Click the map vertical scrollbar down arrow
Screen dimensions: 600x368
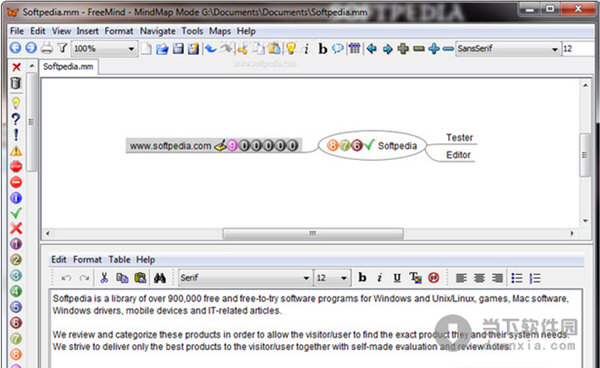pos(585,221)
